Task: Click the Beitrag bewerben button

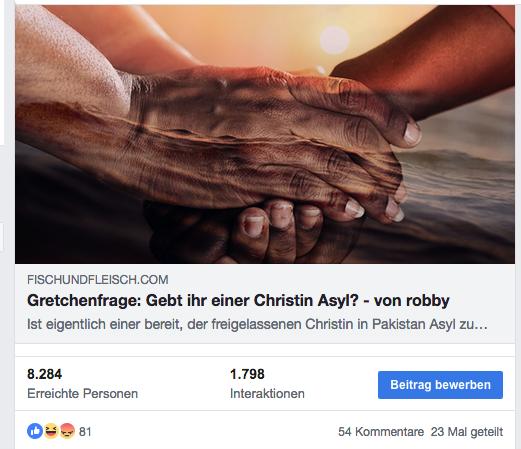Action: (440, 385)
